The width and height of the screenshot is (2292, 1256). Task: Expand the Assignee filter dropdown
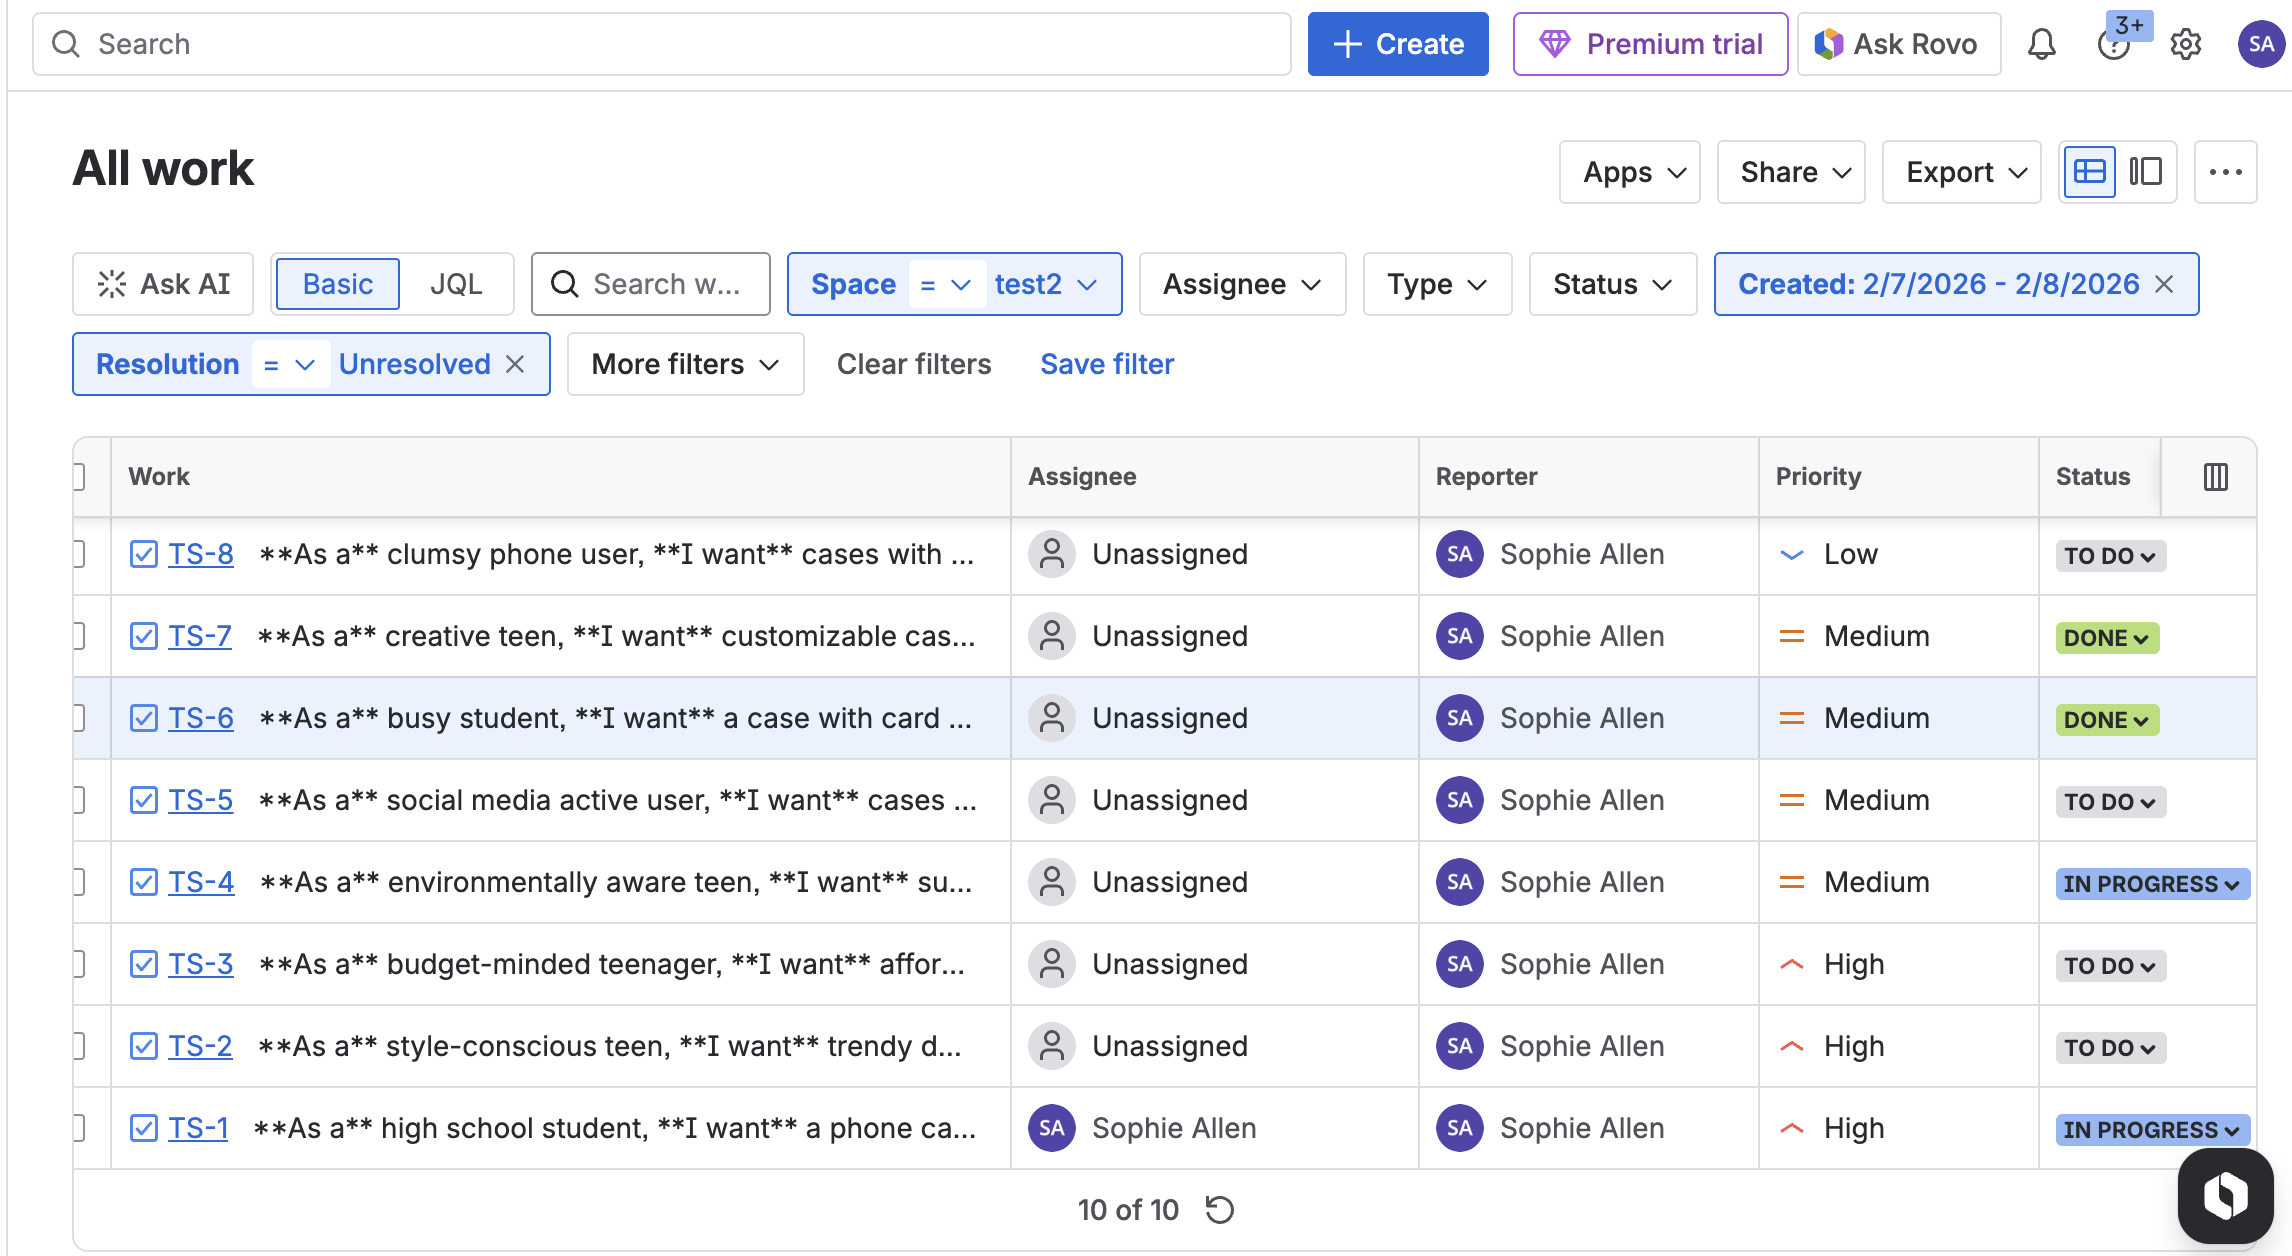tap(1241, 284)
